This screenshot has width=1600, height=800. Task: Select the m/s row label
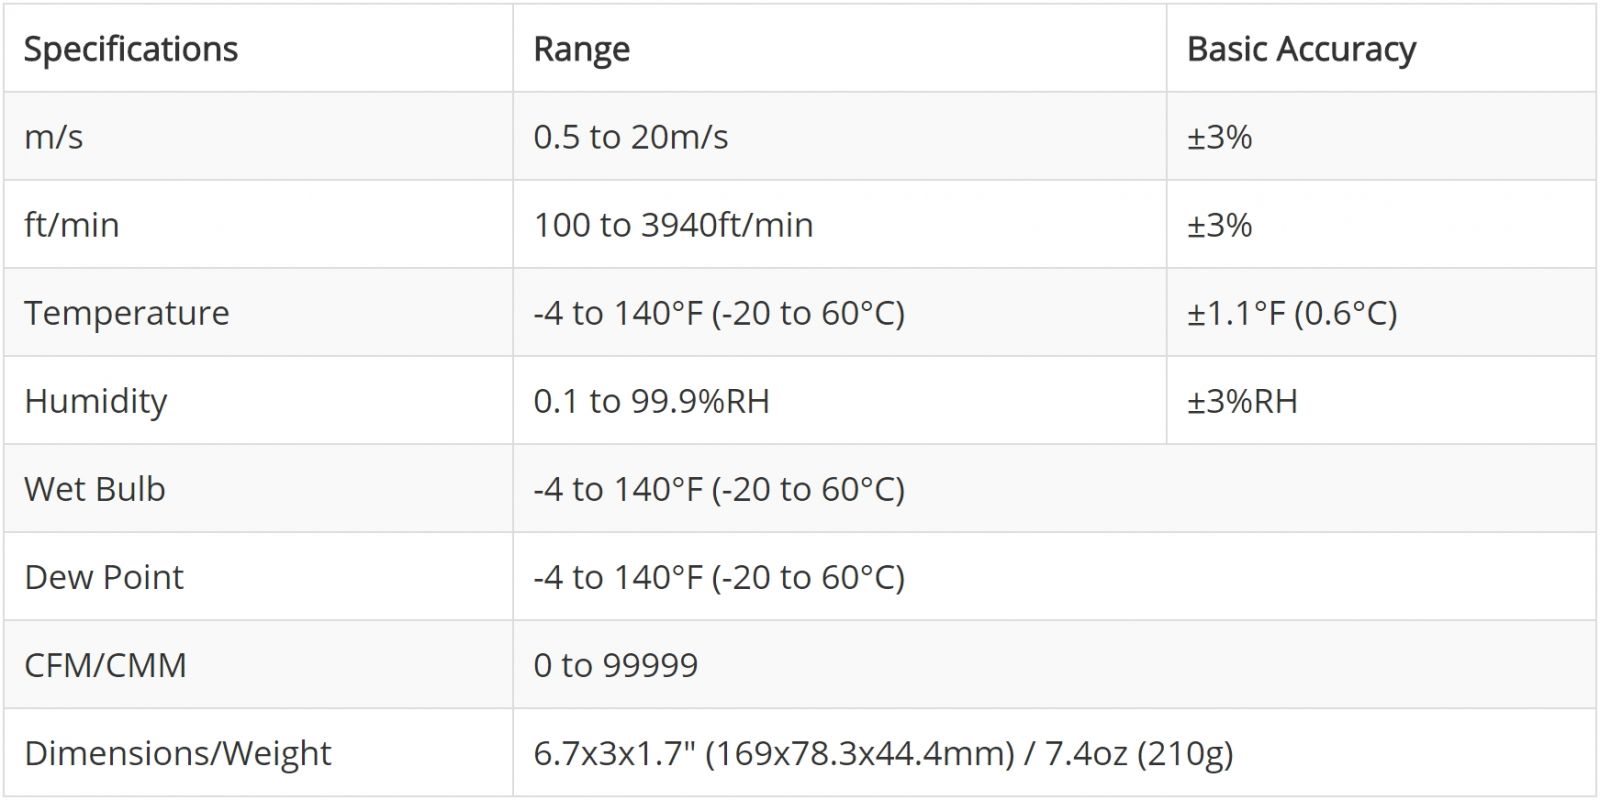[54, 137]
